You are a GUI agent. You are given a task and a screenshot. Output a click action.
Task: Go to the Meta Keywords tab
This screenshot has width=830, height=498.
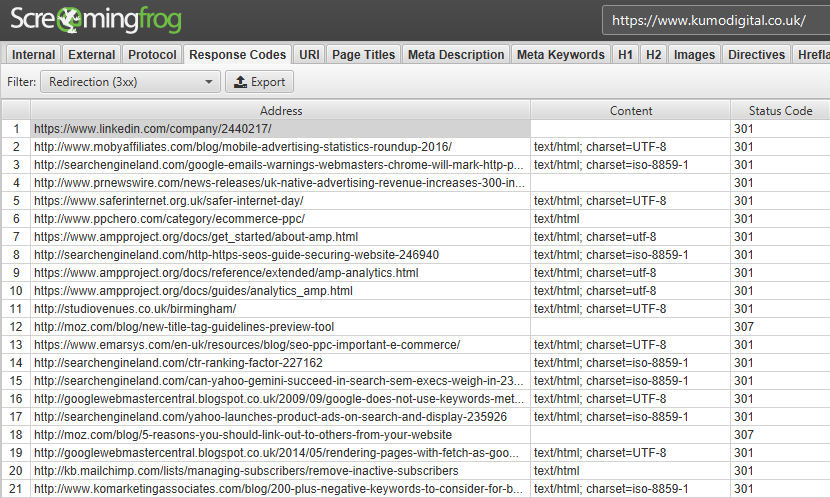point(561,55)
